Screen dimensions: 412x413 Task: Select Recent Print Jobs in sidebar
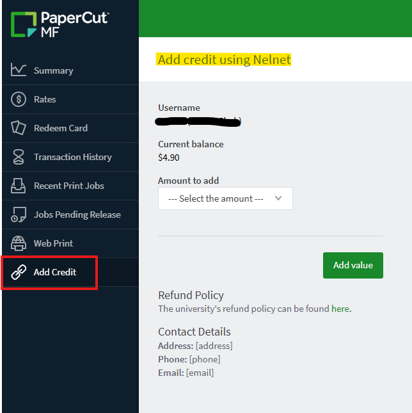click(x=70, y=186)
